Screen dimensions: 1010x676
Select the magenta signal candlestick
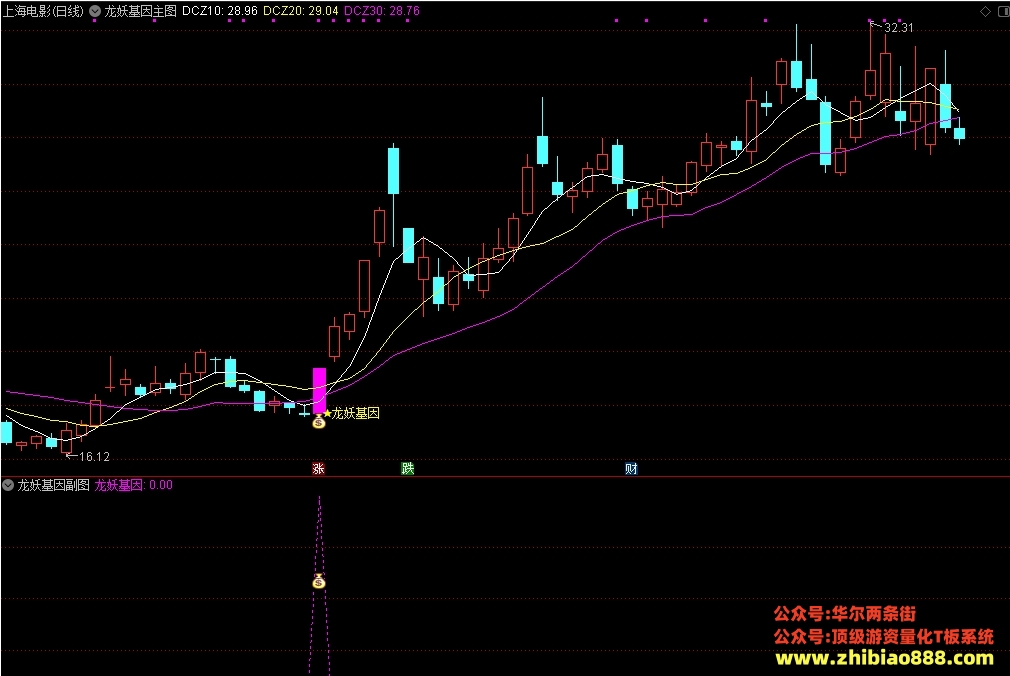click(319, 391)
